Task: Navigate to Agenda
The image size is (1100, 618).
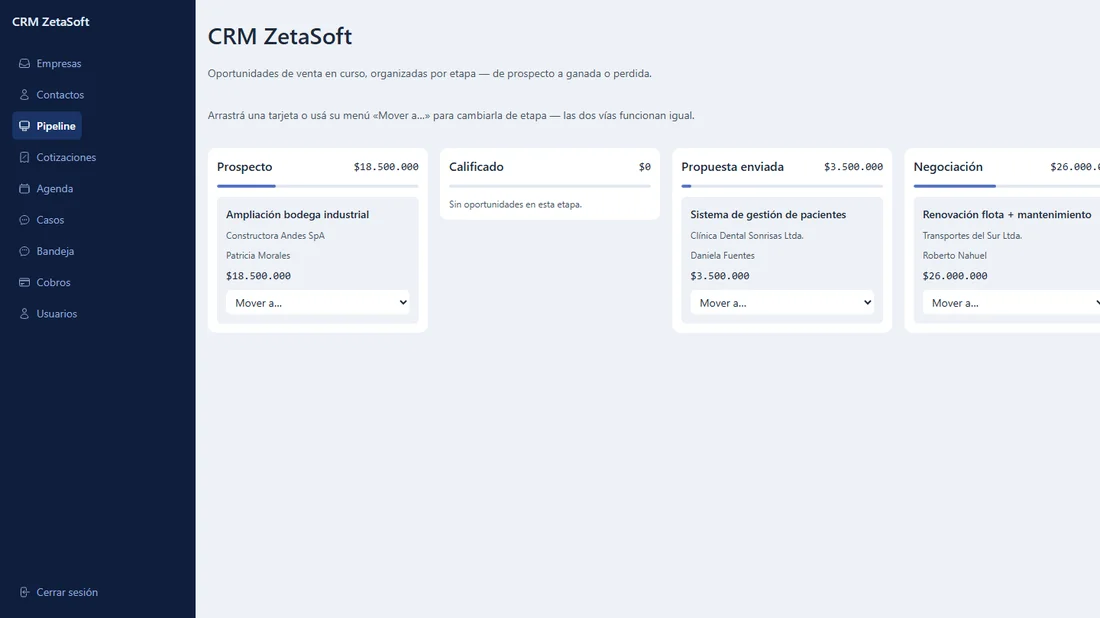Action: pos(46,189)
